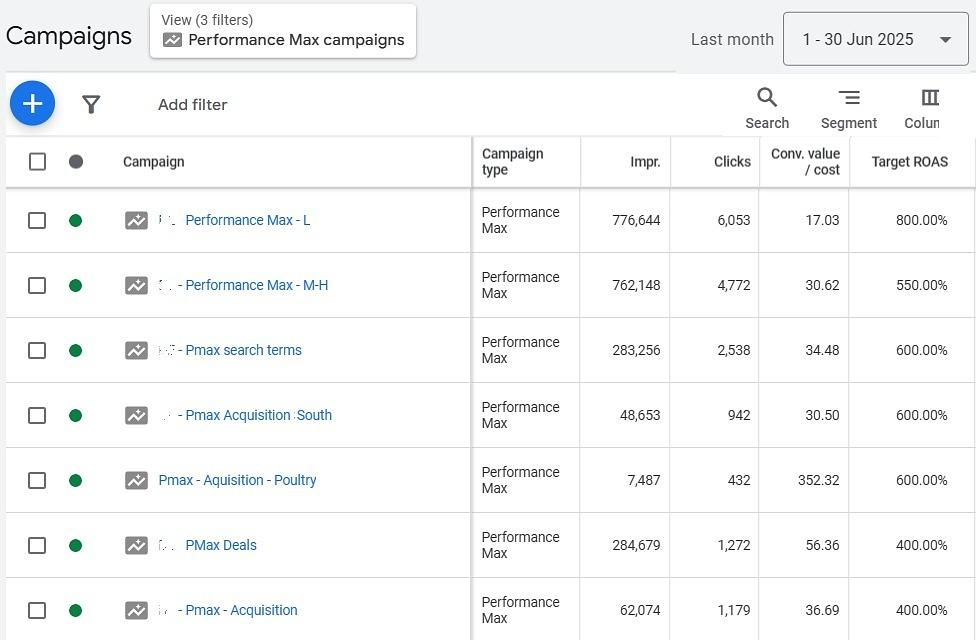Click the Add filter field
The height and width of the screenshot is (640, 976).
[x=193, y=105]
